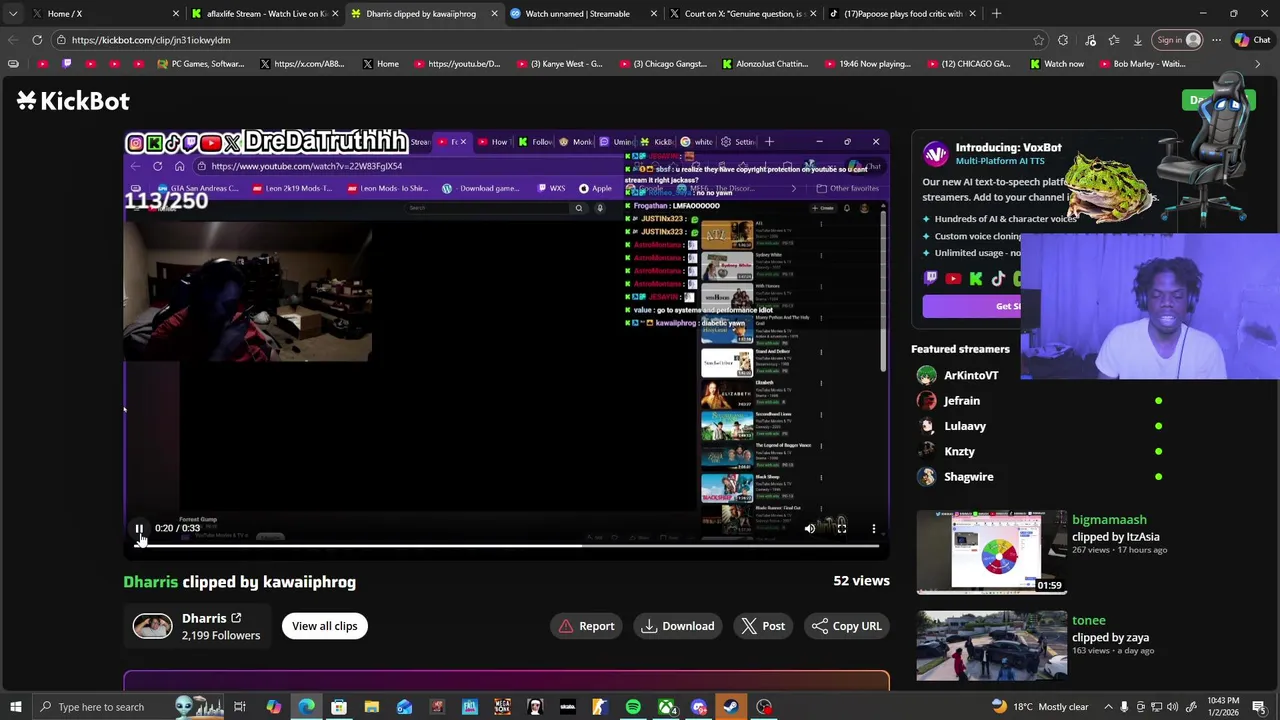The width and height of the screenshot is (1280, 720).
Task: Open Task View on the taskbar
Action: 240,707
